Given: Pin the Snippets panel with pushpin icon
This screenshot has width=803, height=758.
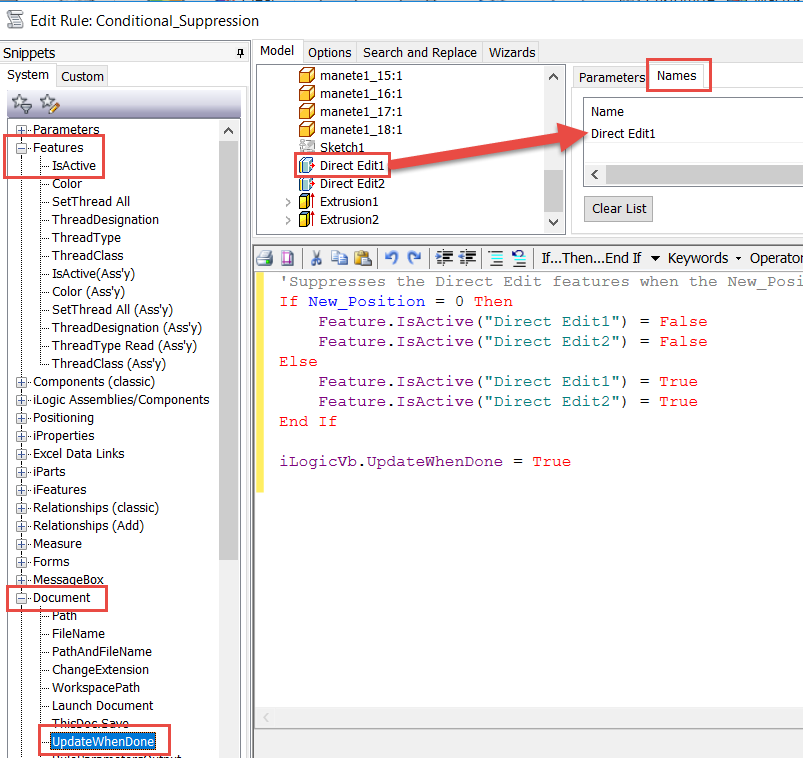Looking at the screenshot, I should click(x=240, y=53).
